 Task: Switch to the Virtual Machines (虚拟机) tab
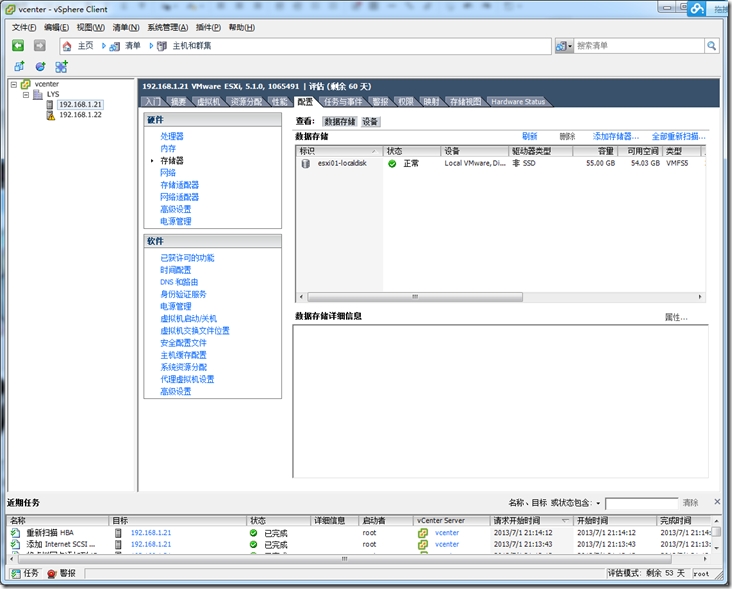208,102
